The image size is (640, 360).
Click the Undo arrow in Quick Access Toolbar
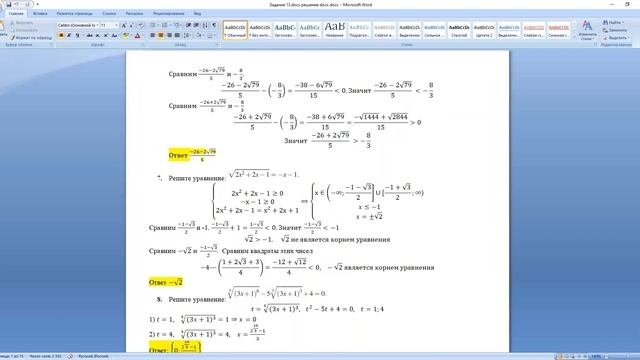(17, 4)
